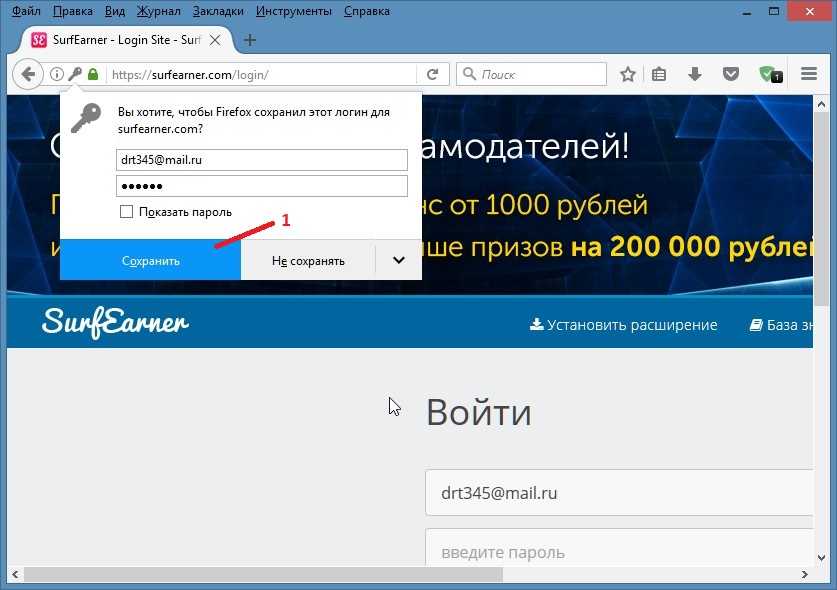Click the Pocket icon in toolbar
Screen dimensions: 837x590
click(x=730, y=74)
